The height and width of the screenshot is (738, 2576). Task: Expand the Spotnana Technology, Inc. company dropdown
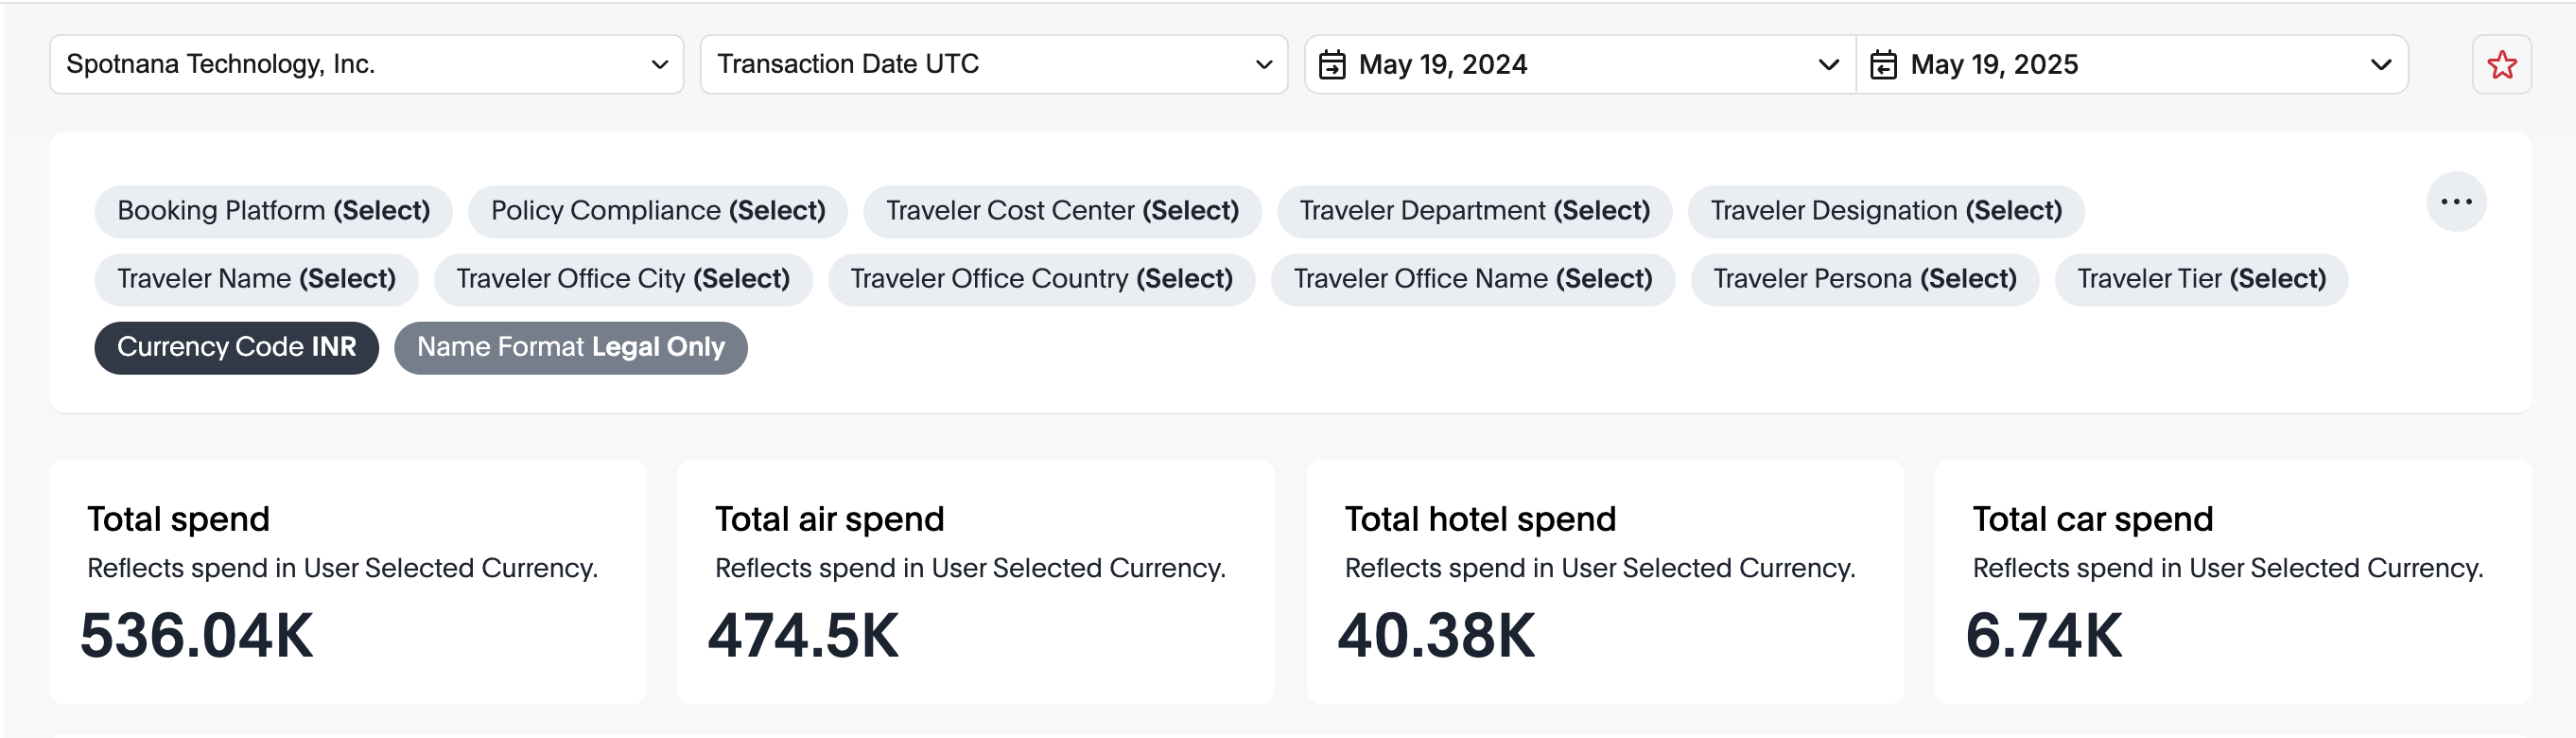(x=366, y=65)
